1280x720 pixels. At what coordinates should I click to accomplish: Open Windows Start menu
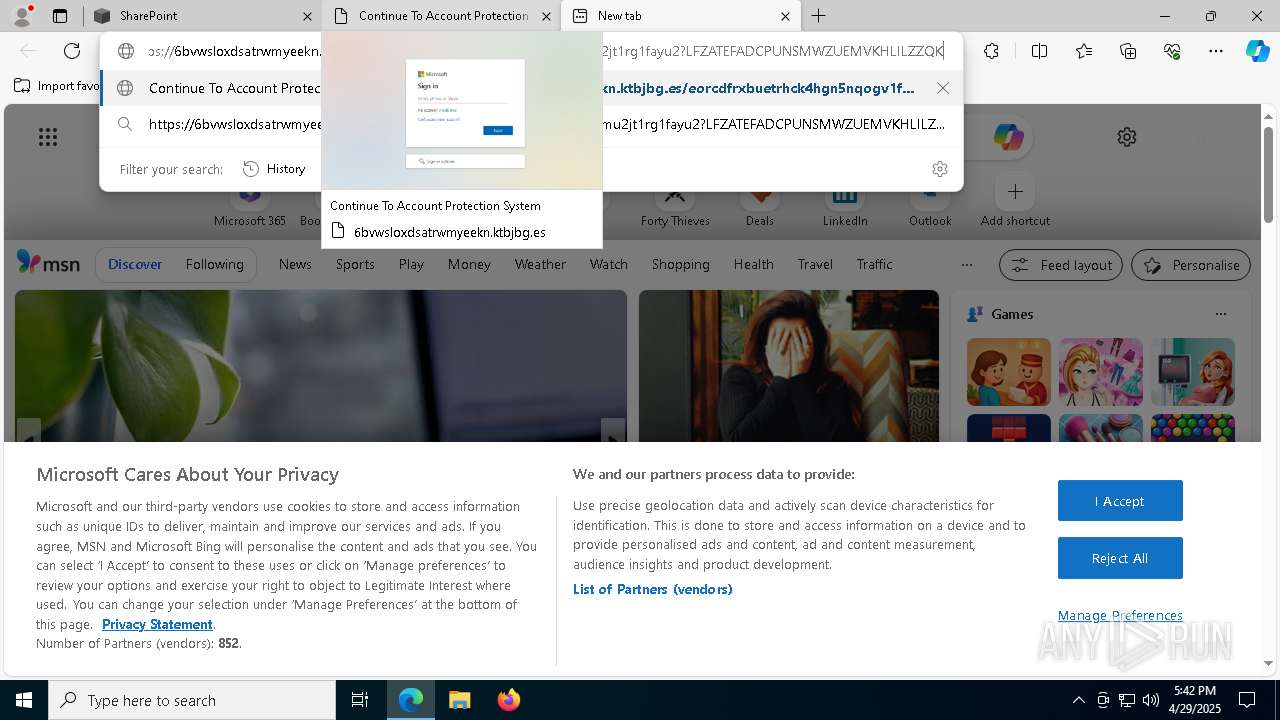24,700
